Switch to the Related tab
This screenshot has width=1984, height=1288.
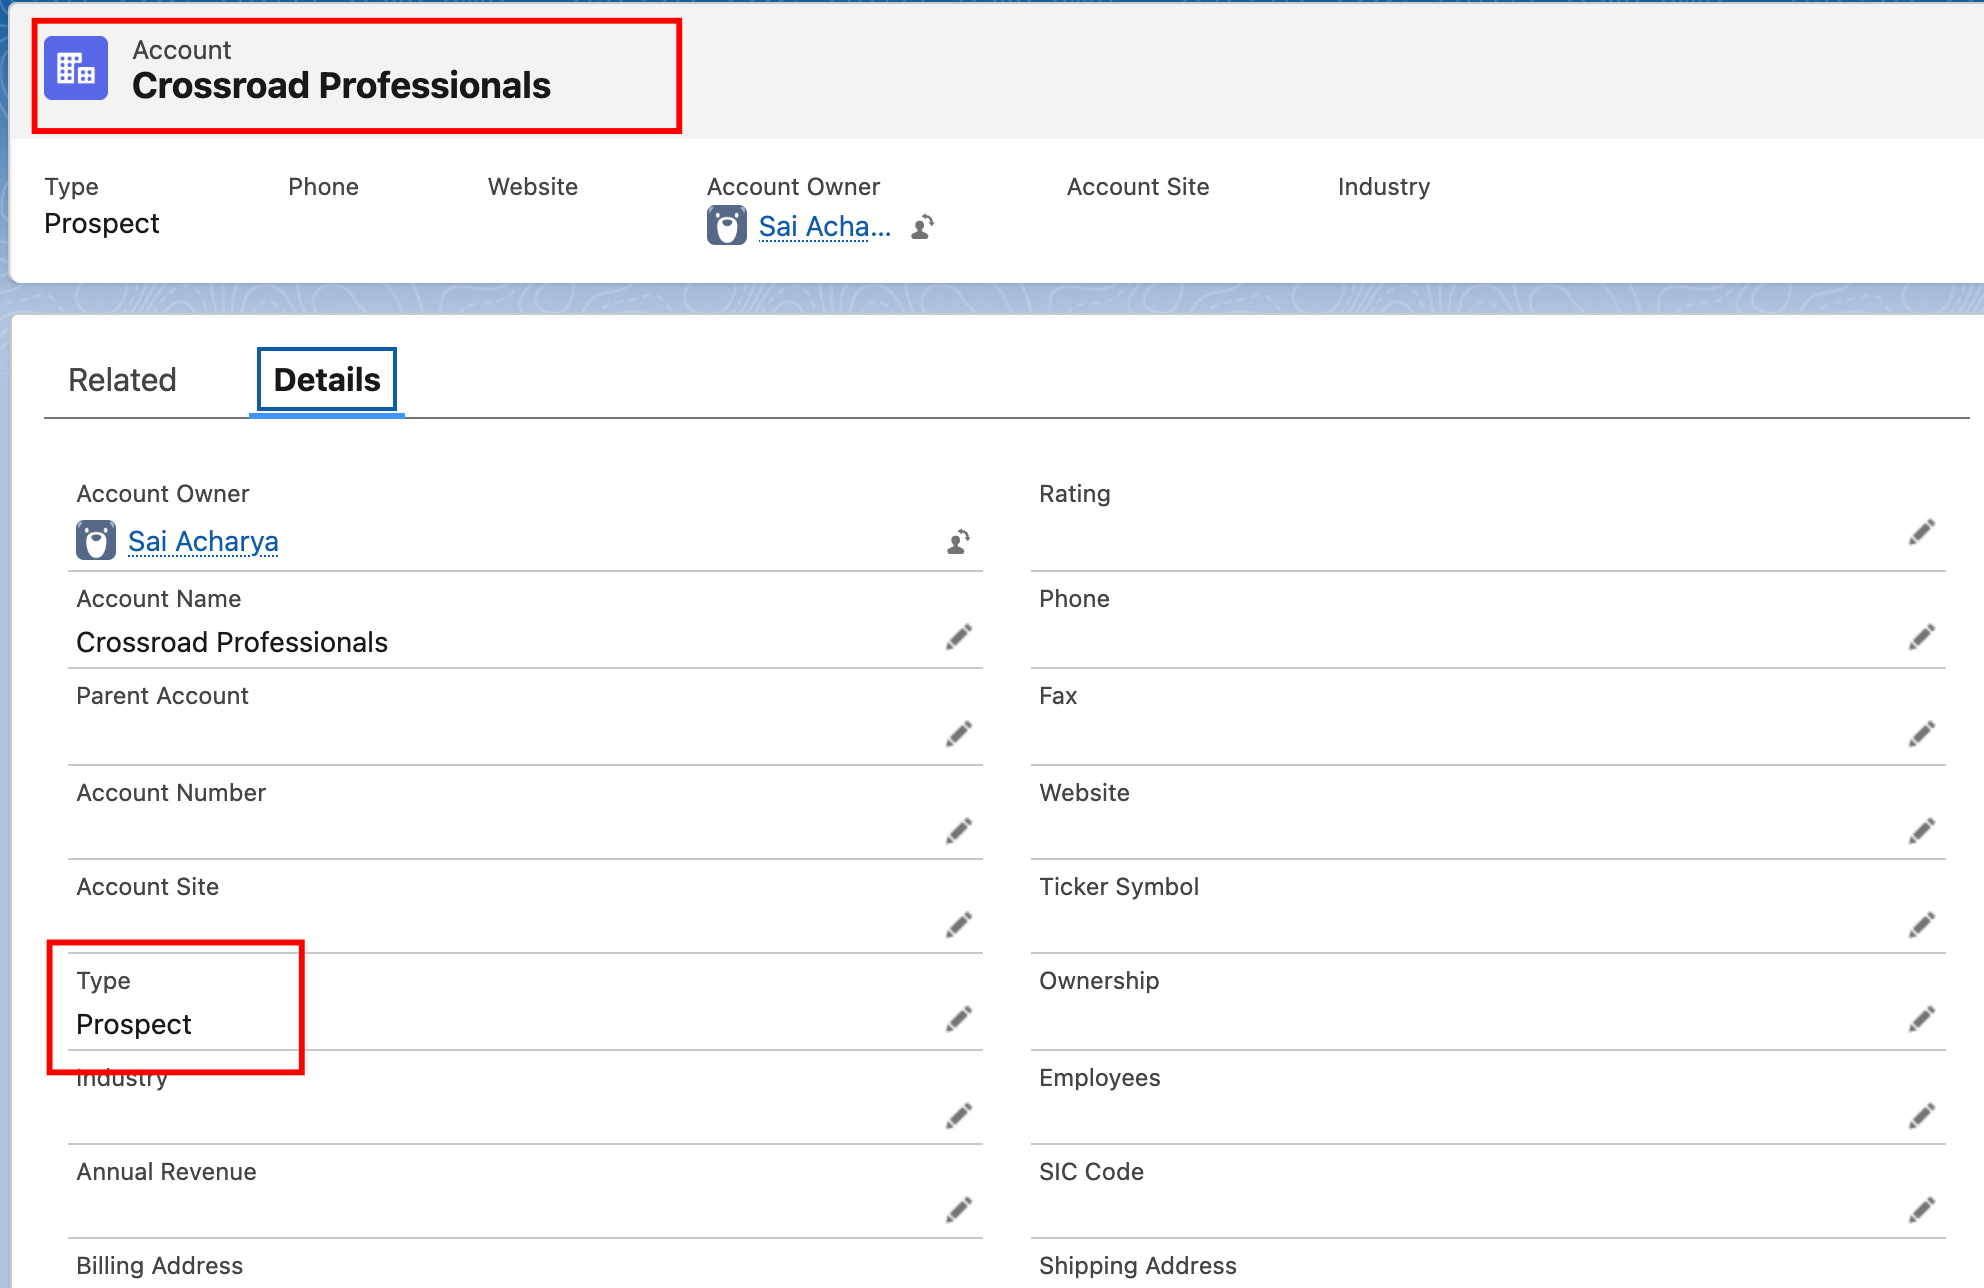click(122, 380)
